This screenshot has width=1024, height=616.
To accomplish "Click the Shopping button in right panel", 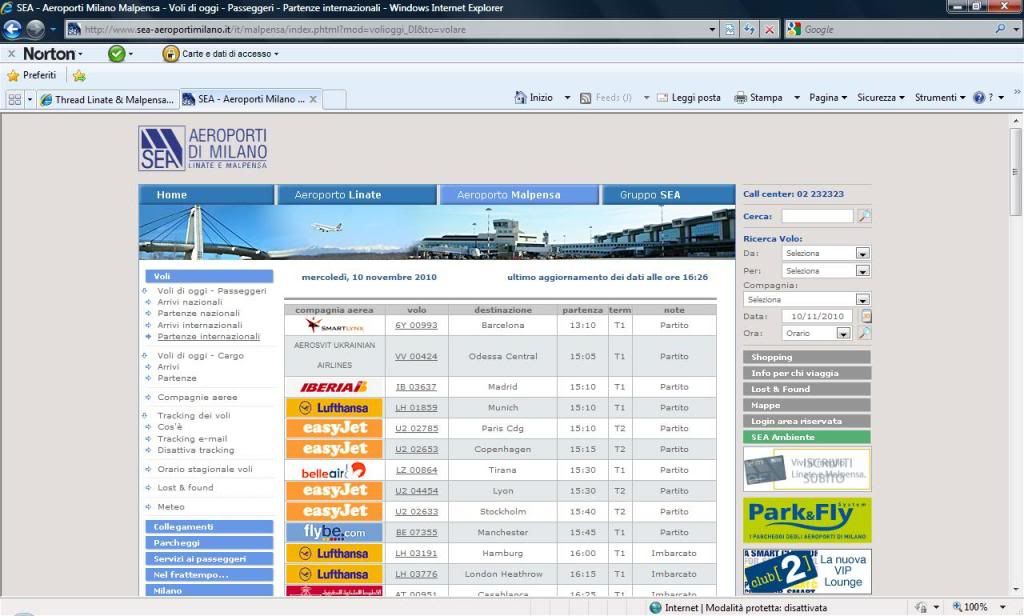I will click(807, 357).
